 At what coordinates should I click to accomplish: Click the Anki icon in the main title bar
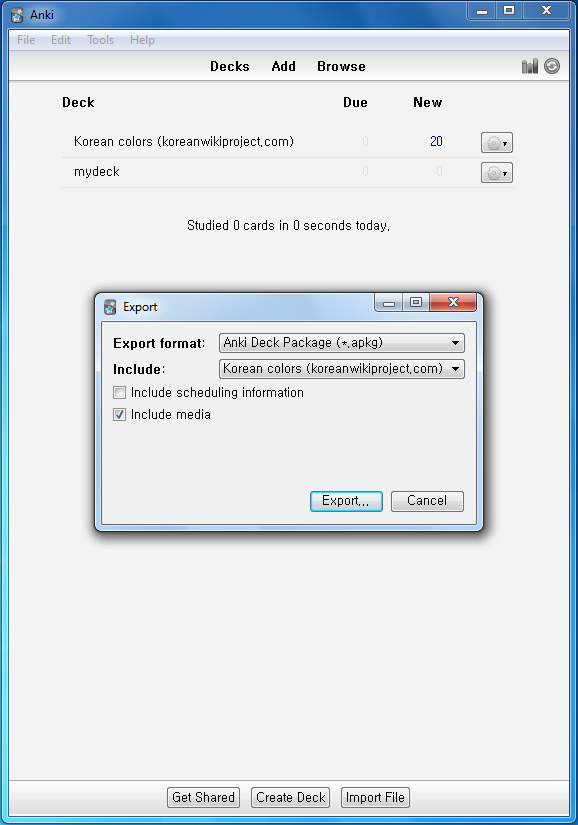[17, 15]
